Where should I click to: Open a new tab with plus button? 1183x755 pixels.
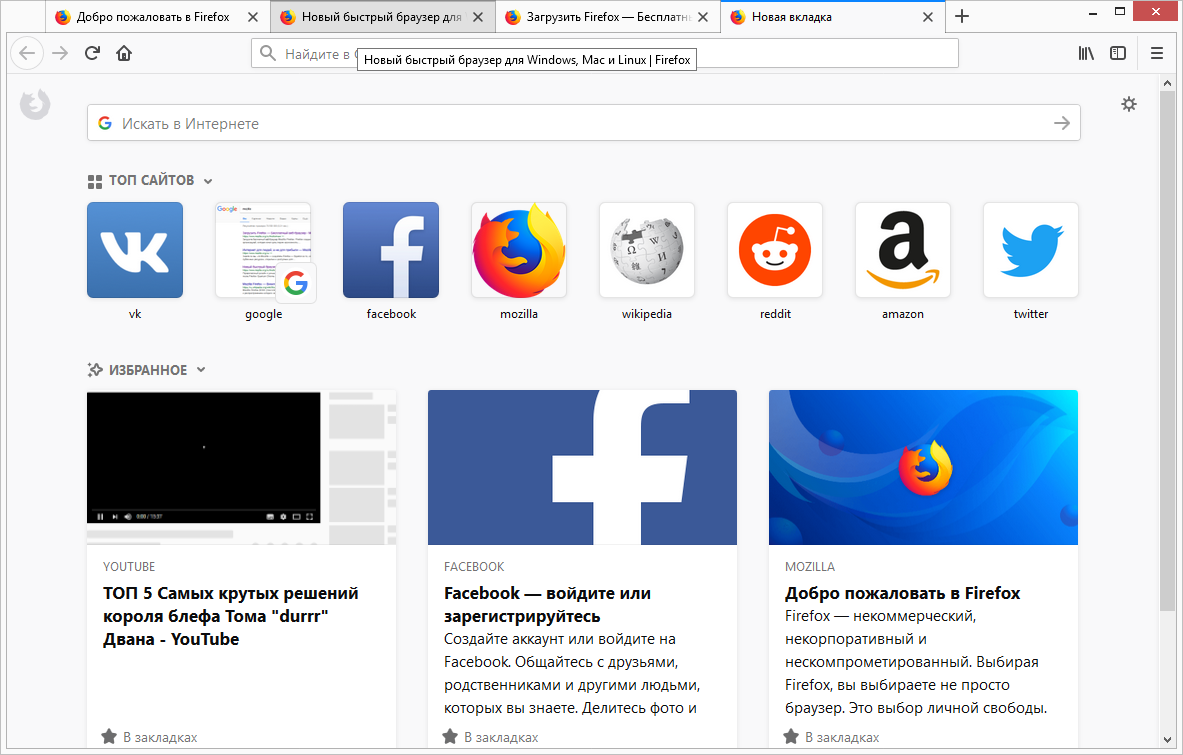[962, 16]
